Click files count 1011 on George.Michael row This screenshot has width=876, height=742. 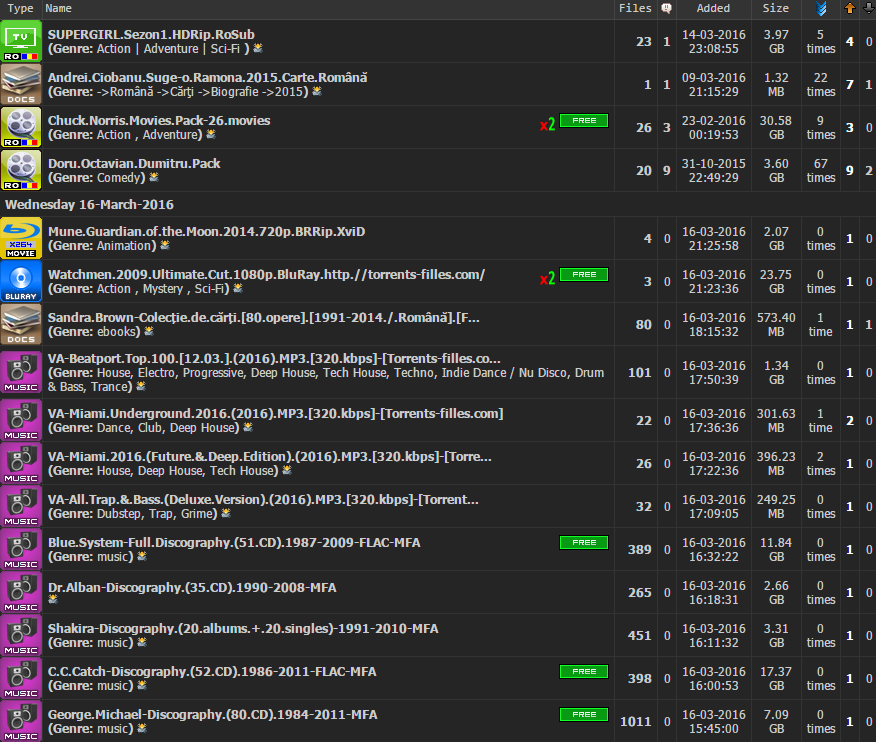coord(636,722)
